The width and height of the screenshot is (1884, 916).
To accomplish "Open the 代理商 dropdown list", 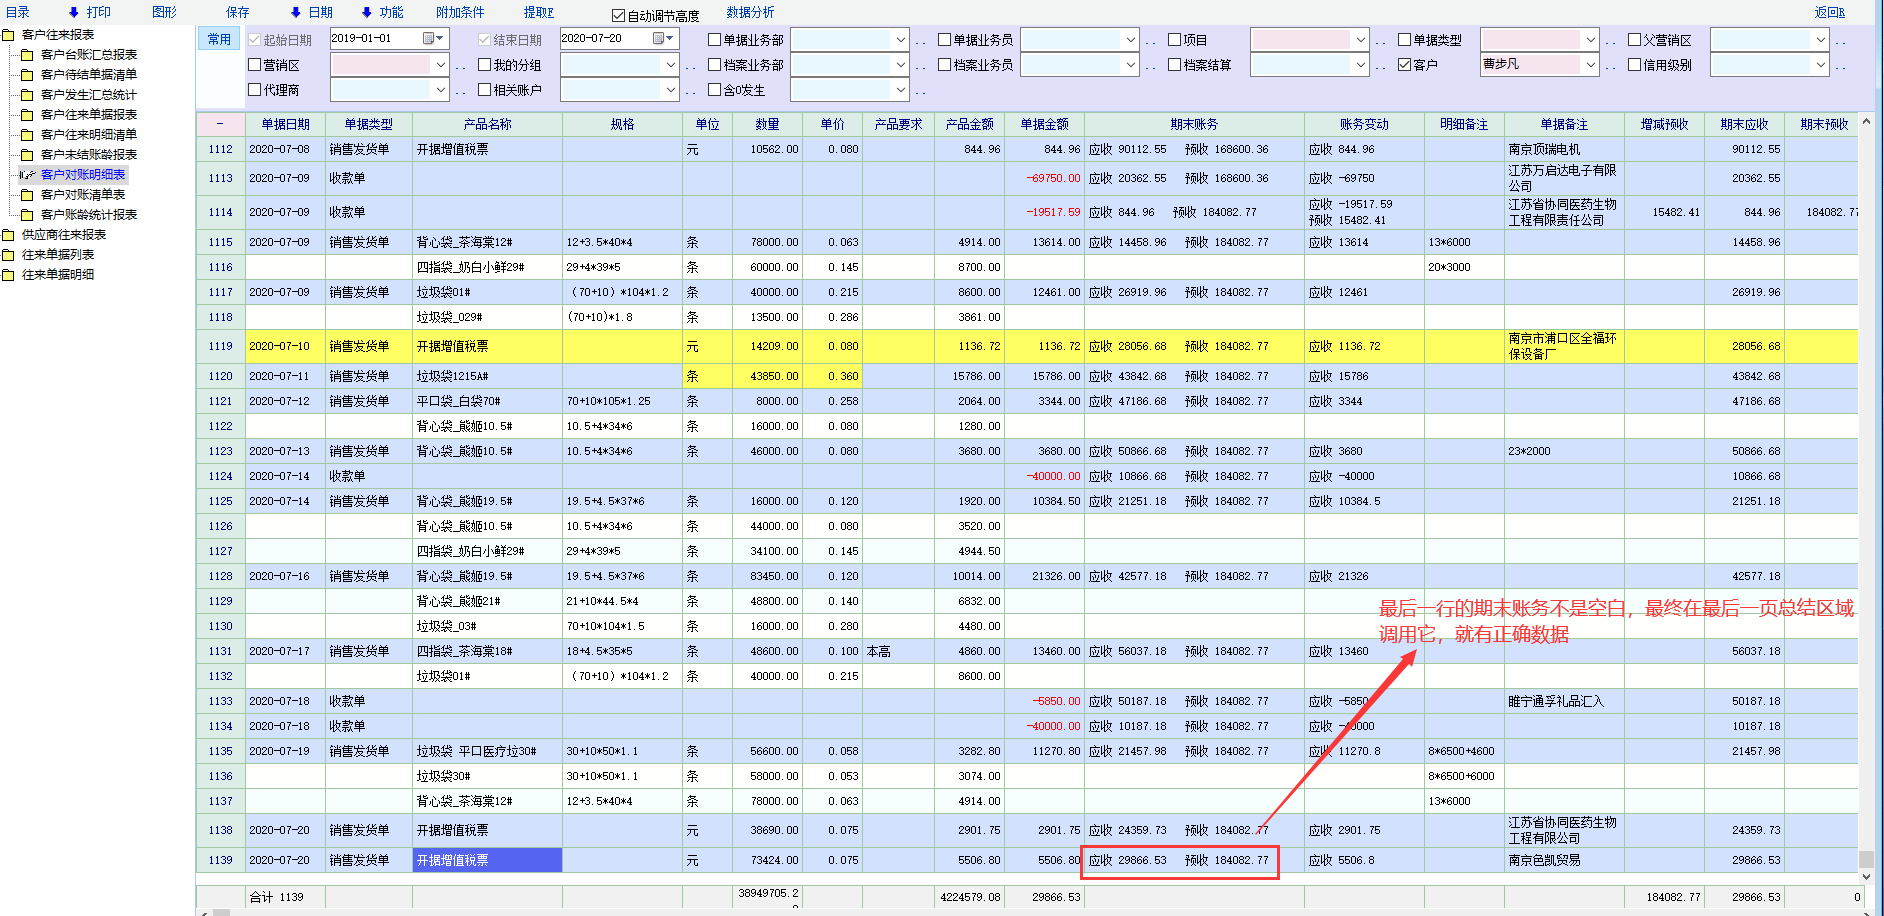I will 440,90.
